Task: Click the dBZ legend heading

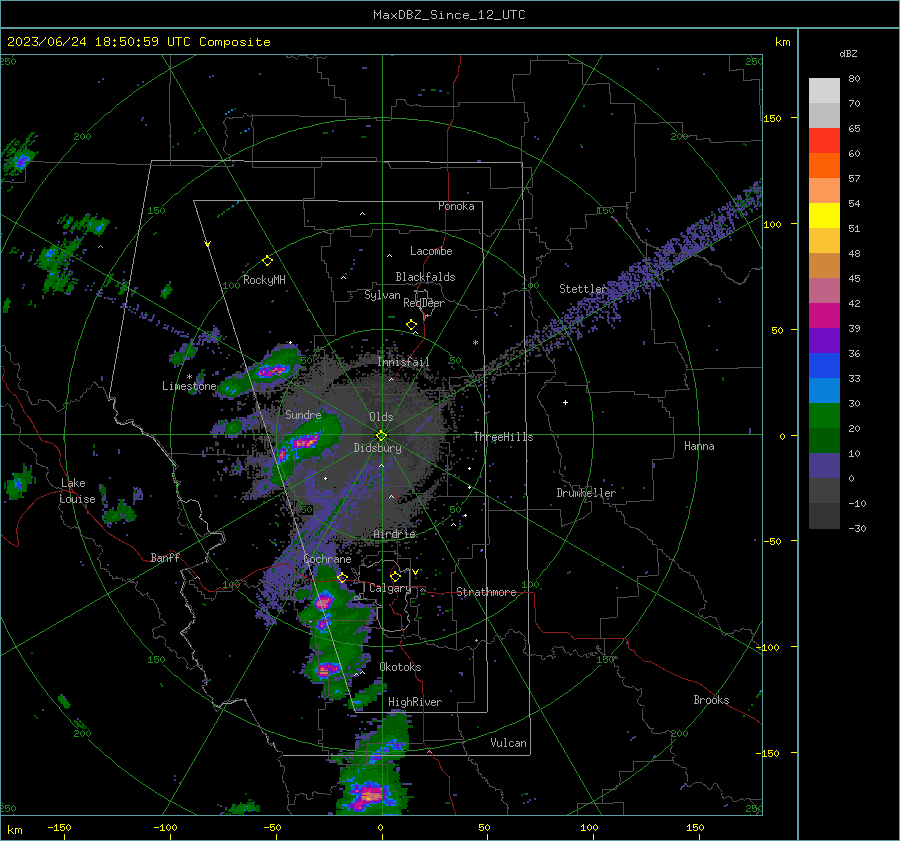Action: tap(848, 54)
